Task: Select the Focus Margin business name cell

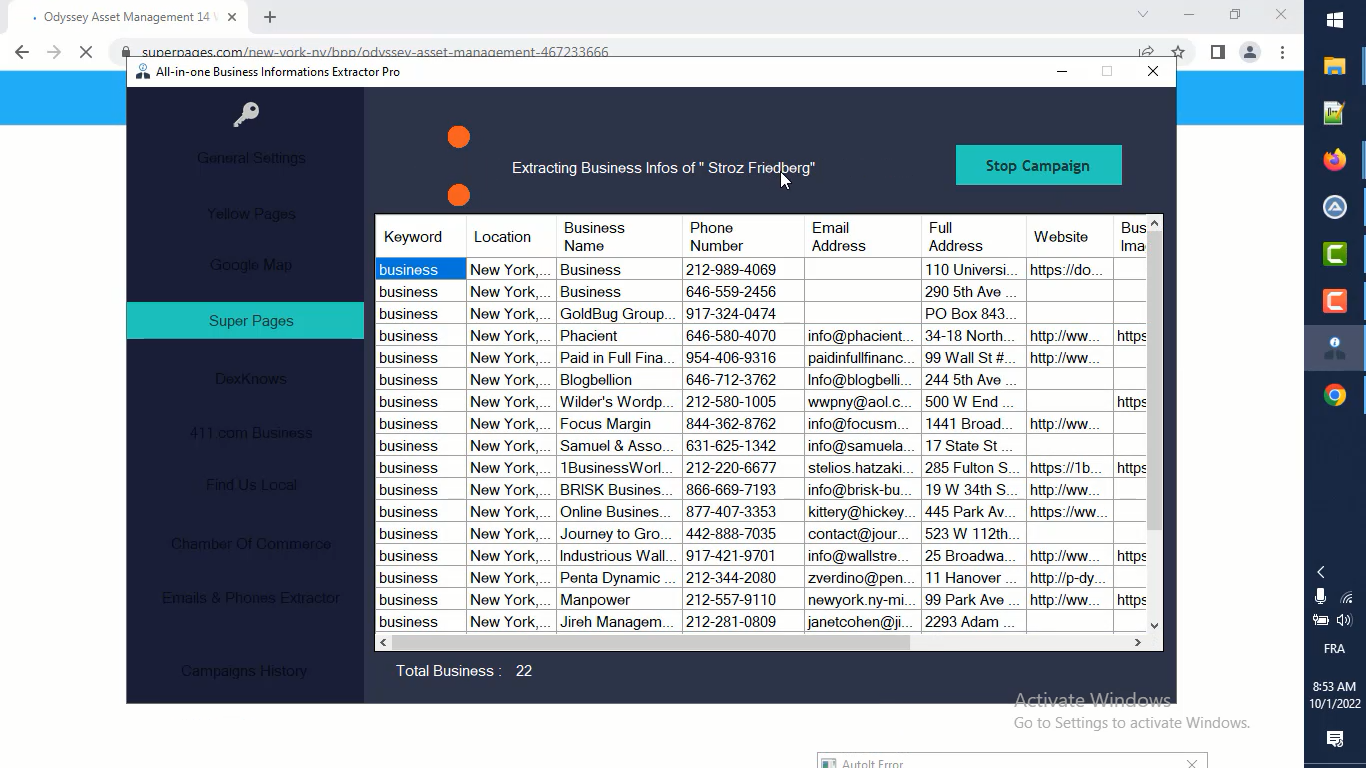Action: coord(619,424)
